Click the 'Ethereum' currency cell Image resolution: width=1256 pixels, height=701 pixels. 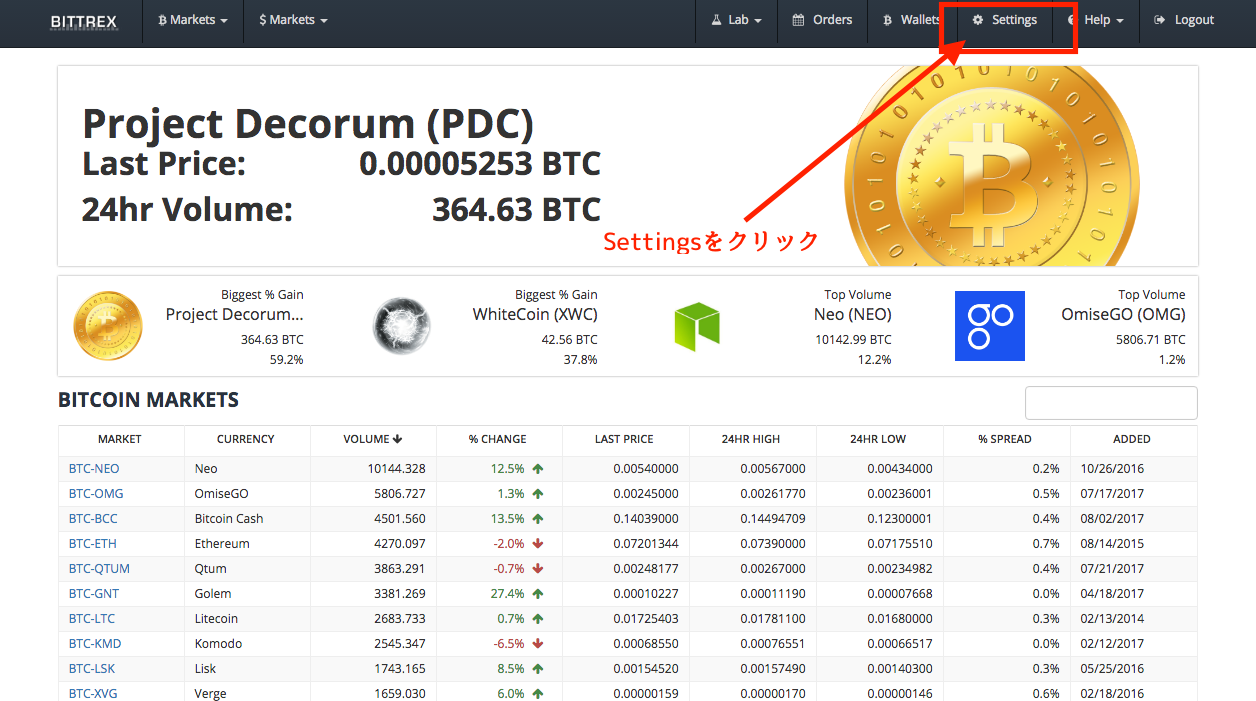[222, 543]
